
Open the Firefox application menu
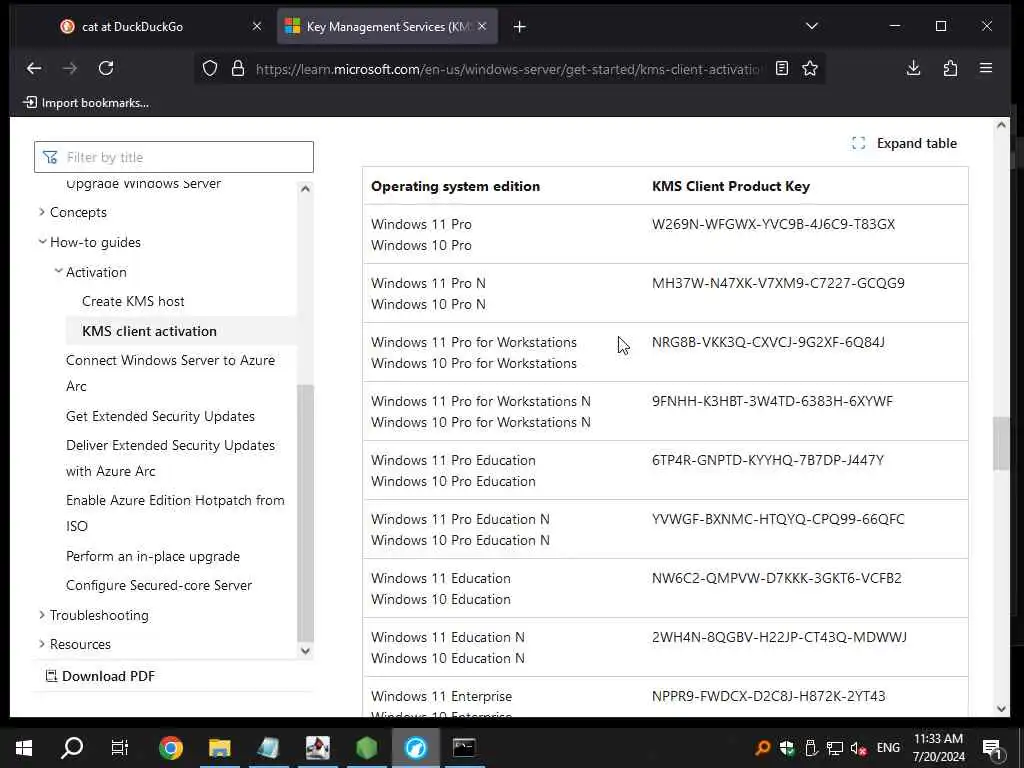[x=986, y=68]
